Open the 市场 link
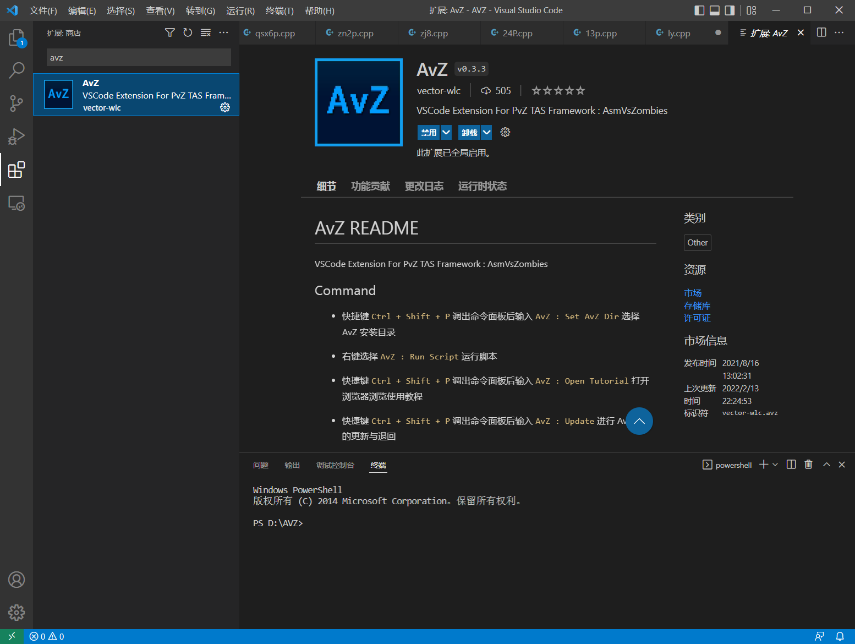This screenshot has height=644, width=855. click(x=693, y=293)
